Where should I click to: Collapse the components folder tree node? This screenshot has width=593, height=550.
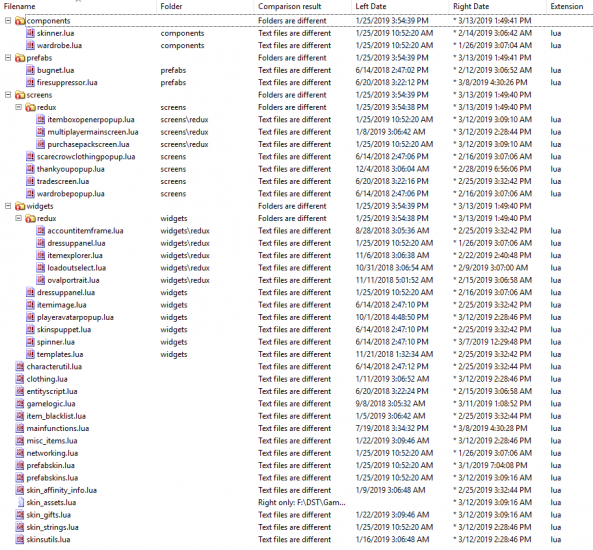pyautogui.click(x=8, y=21)
